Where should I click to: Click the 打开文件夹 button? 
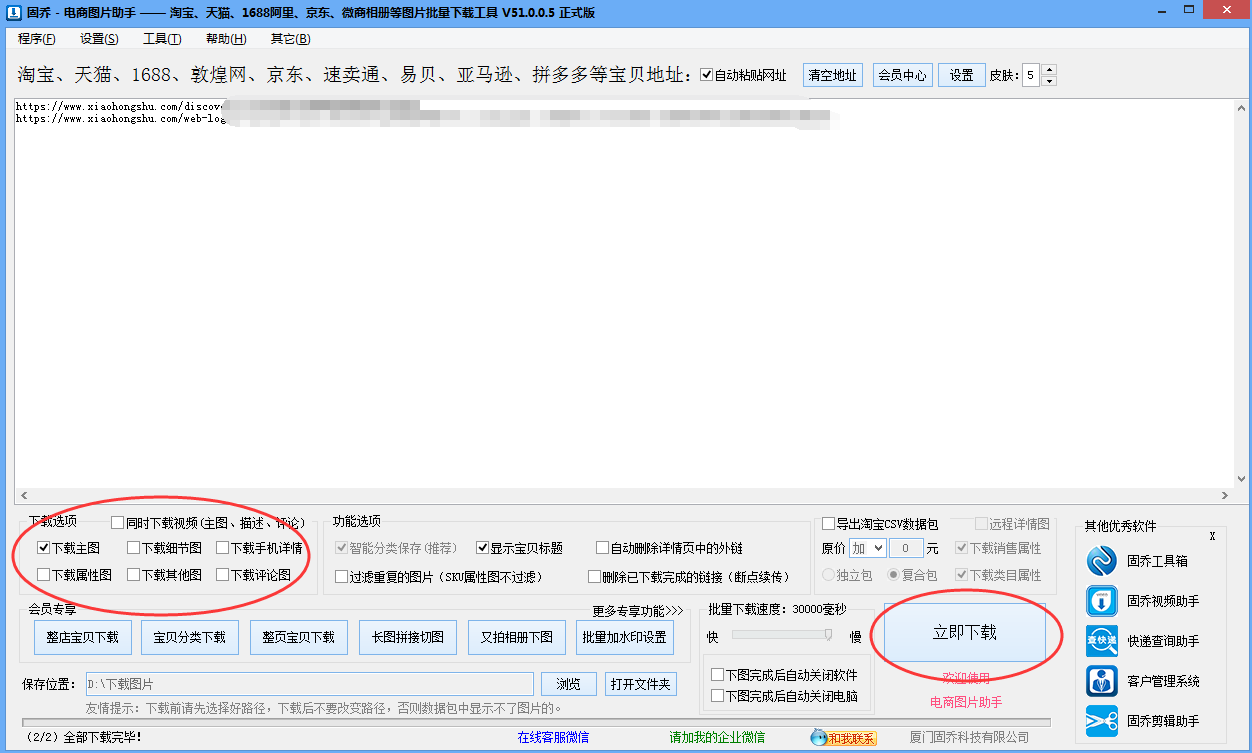[x=642, y=684]
